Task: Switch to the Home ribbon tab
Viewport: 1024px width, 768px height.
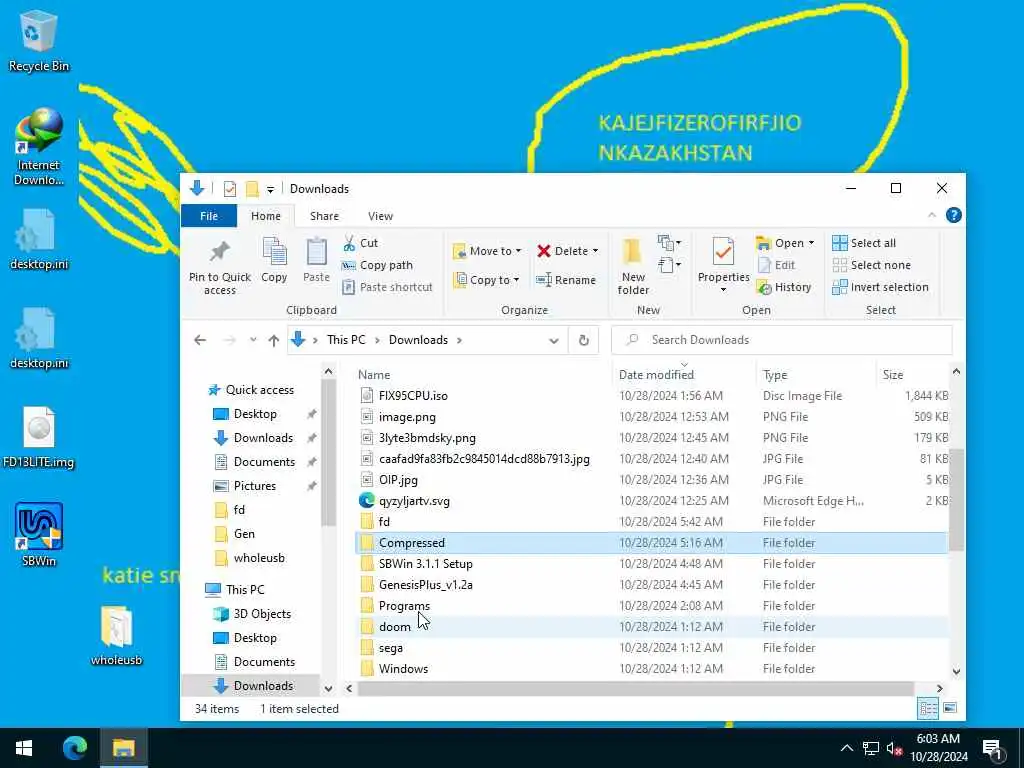Action: (x=266, y=216)
